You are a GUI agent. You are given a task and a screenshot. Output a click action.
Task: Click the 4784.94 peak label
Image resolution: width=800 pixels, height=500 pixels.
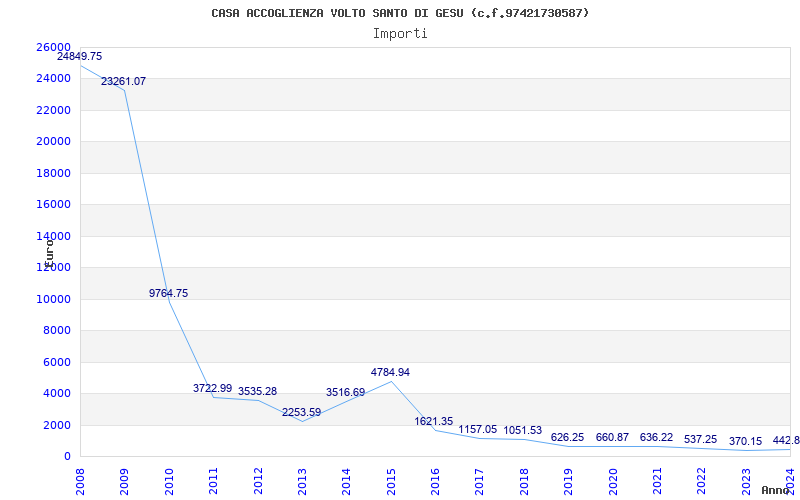pos(390,372)
